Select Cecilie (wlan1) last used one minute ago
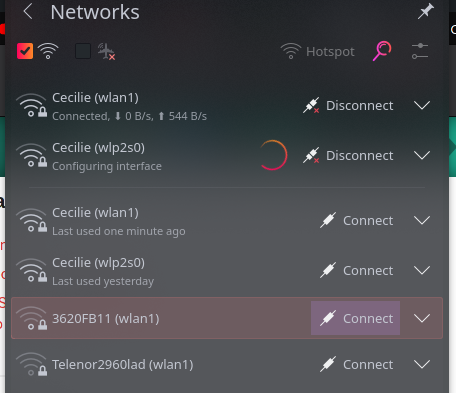The width and height of the screenshot is (456, 393). coord(227,221)
